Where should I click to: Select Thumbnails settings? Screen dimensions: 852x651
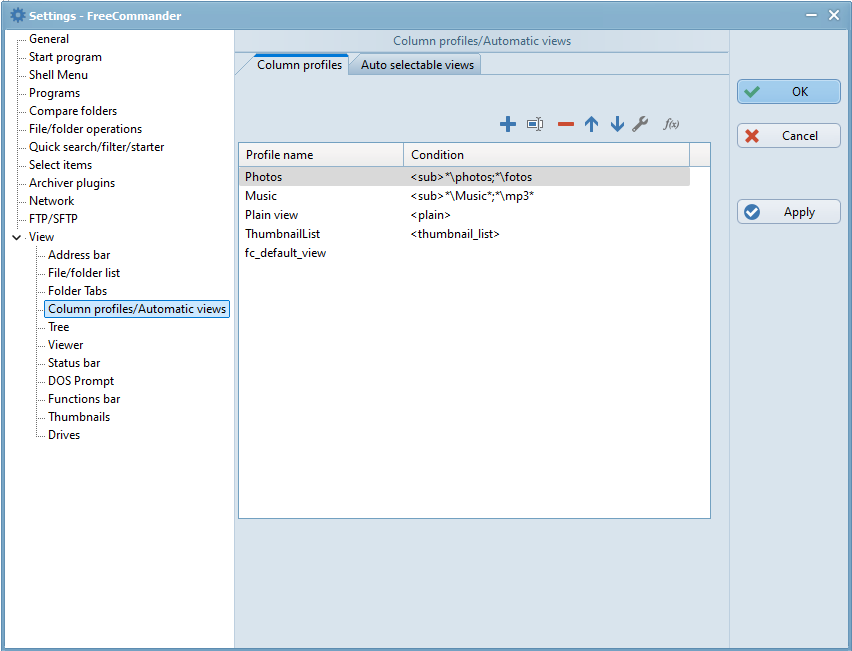[x=79, y=417]
